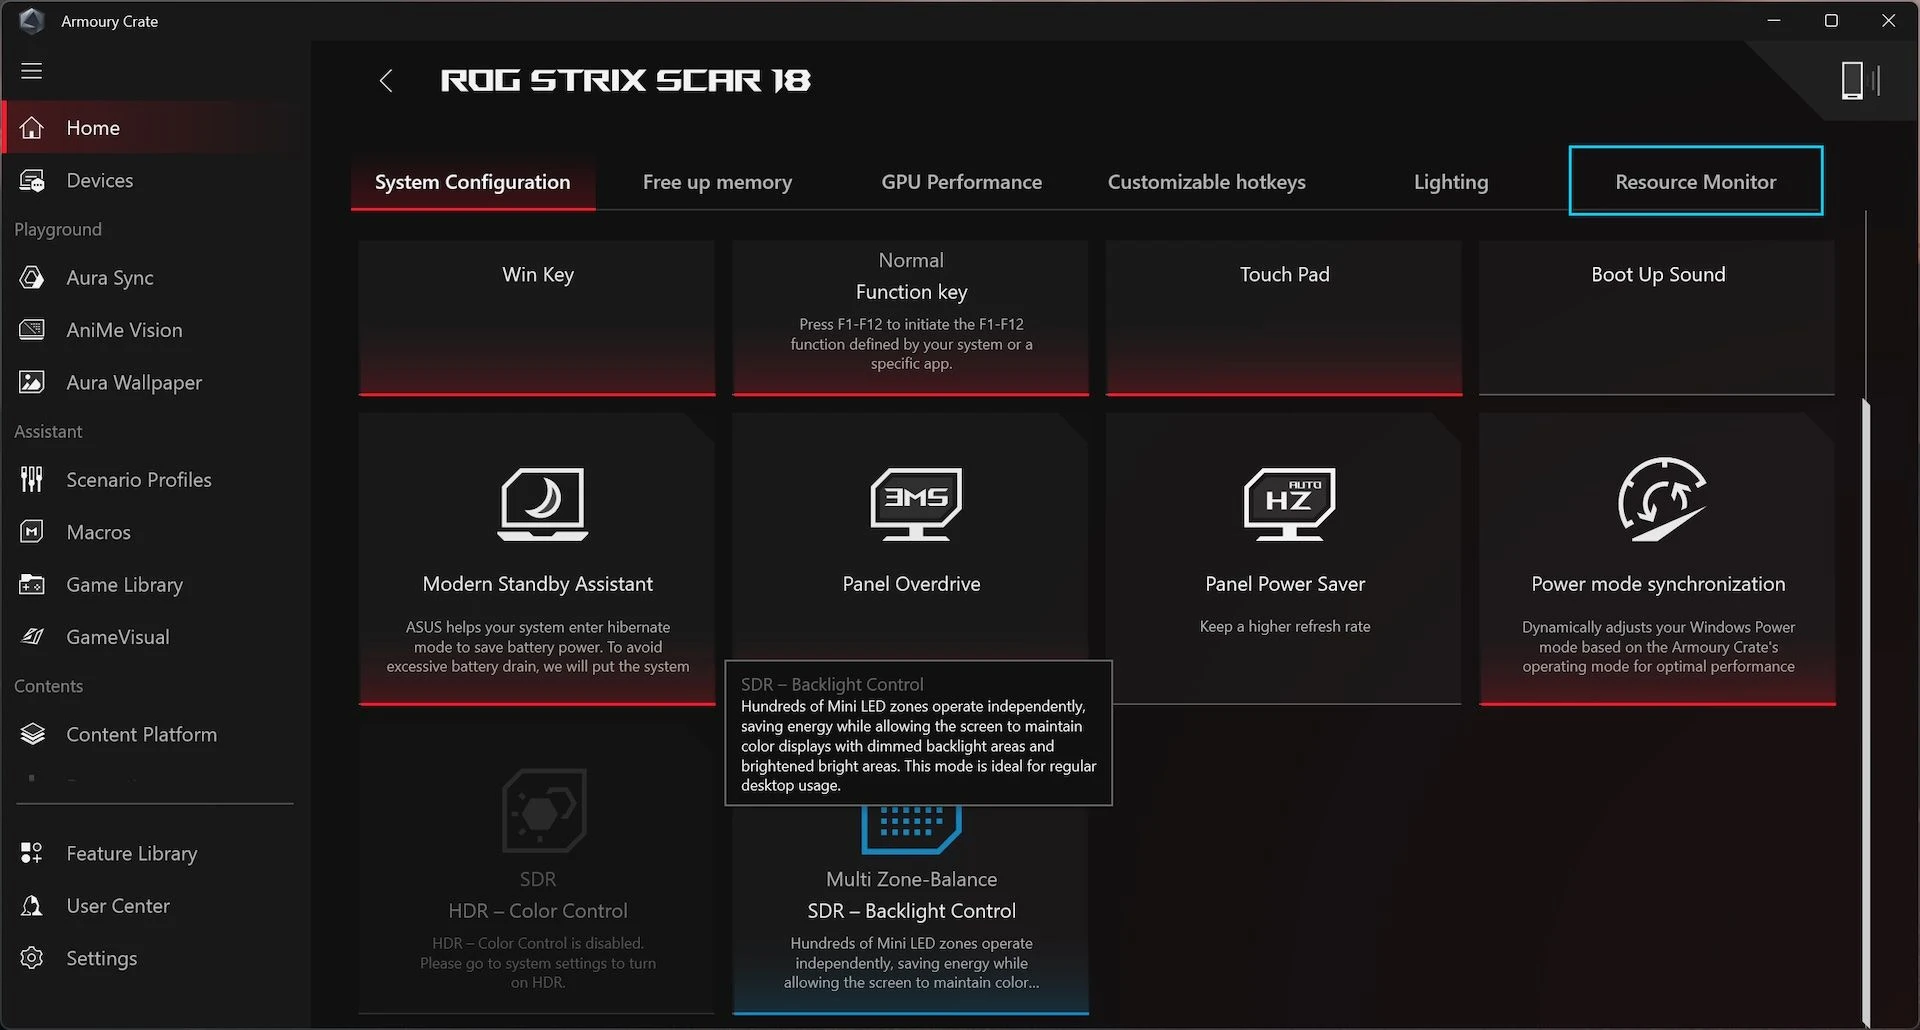Click the "Normal" function key status text

pyautogui.click(x=910, y=260)
